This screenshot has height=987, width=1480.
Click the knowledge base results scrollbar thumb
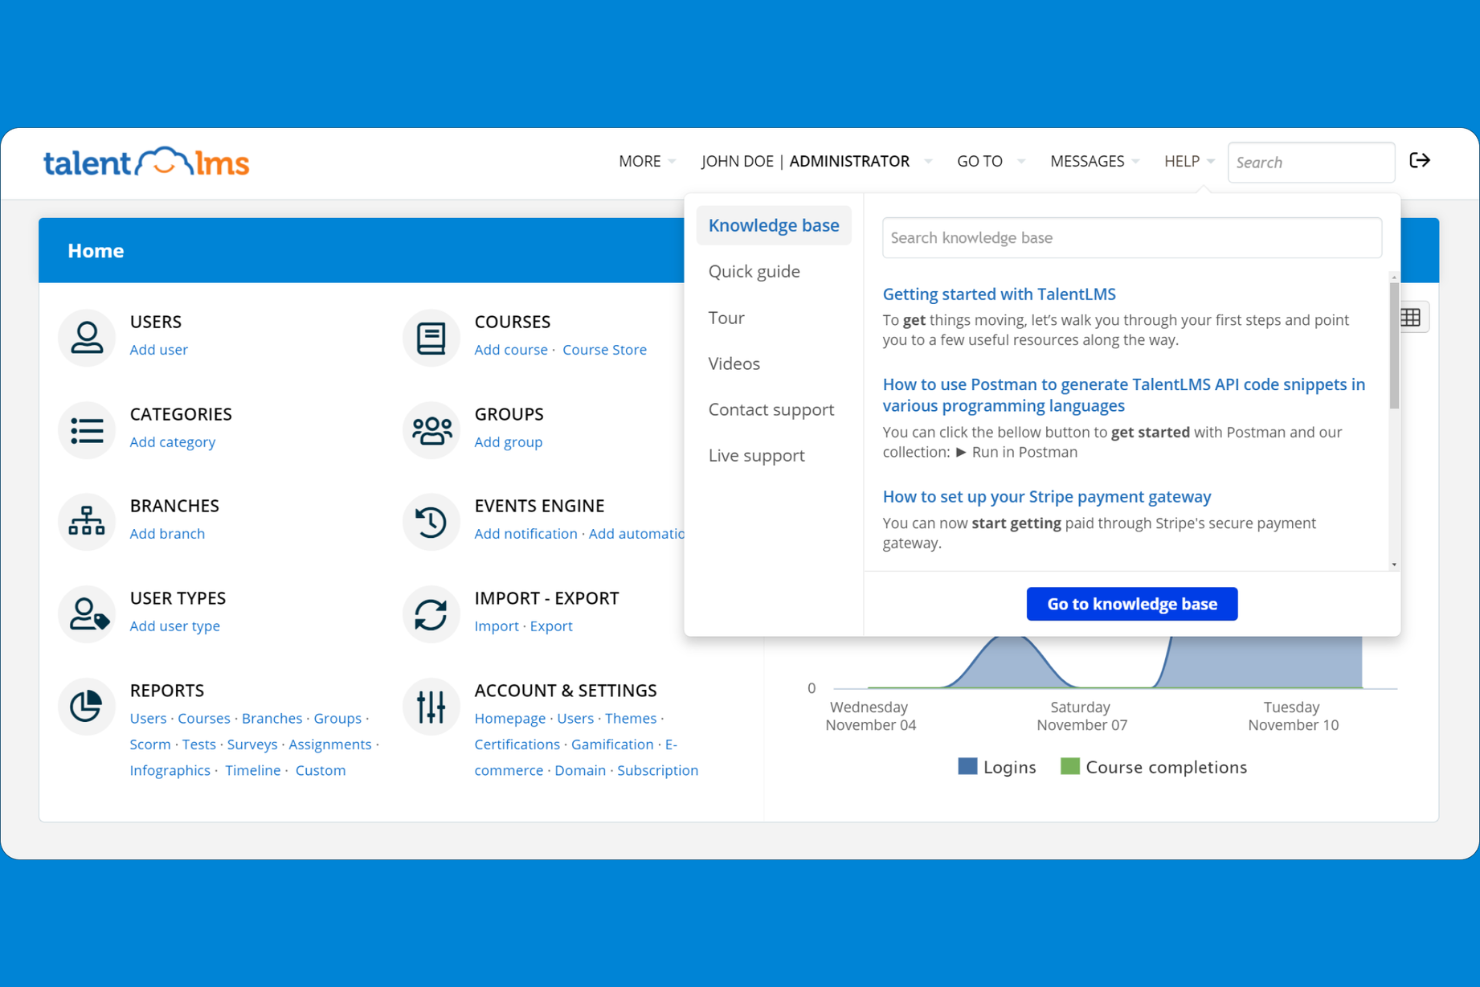coord(1394,346)
